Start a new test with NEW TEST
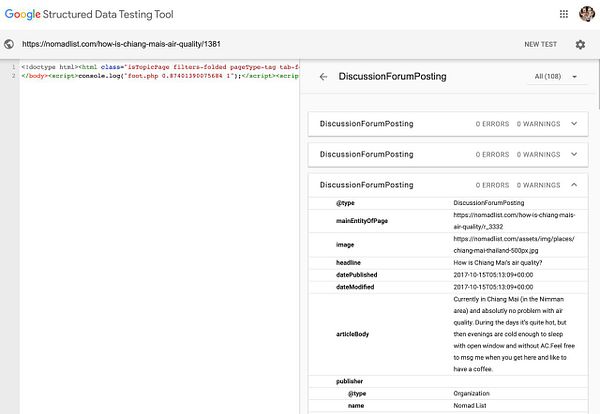 point(541,44)
